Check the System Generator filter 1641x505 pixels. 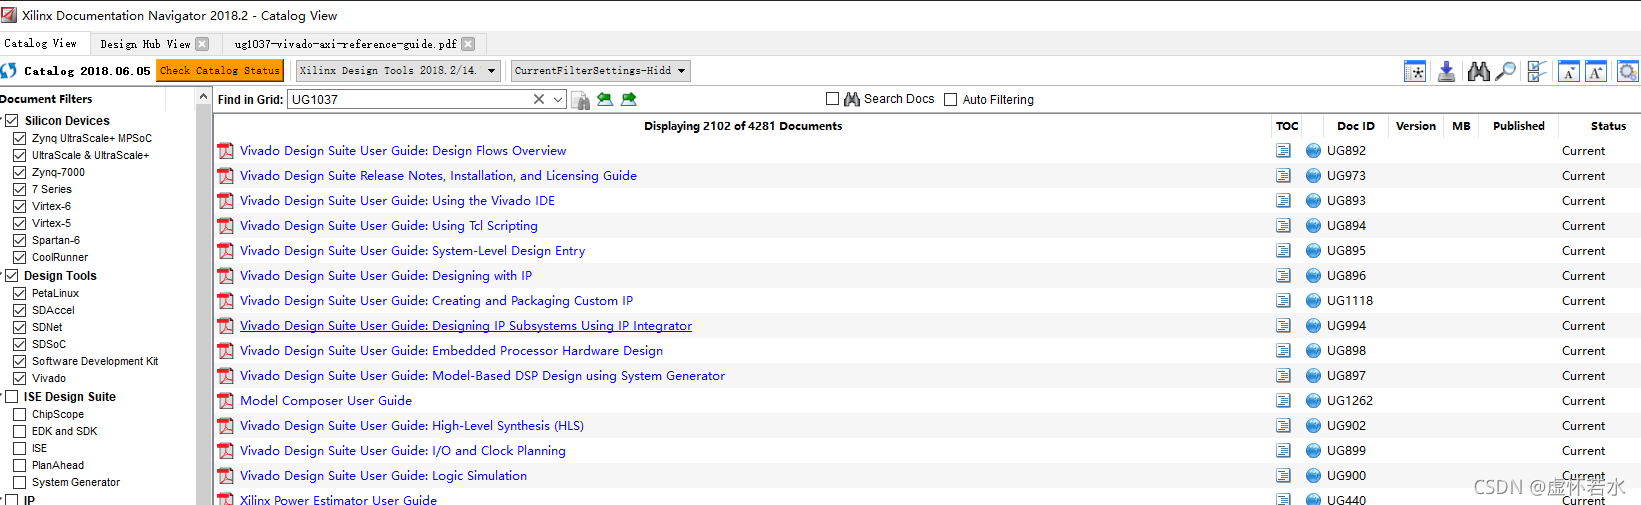tap(19, 482)
